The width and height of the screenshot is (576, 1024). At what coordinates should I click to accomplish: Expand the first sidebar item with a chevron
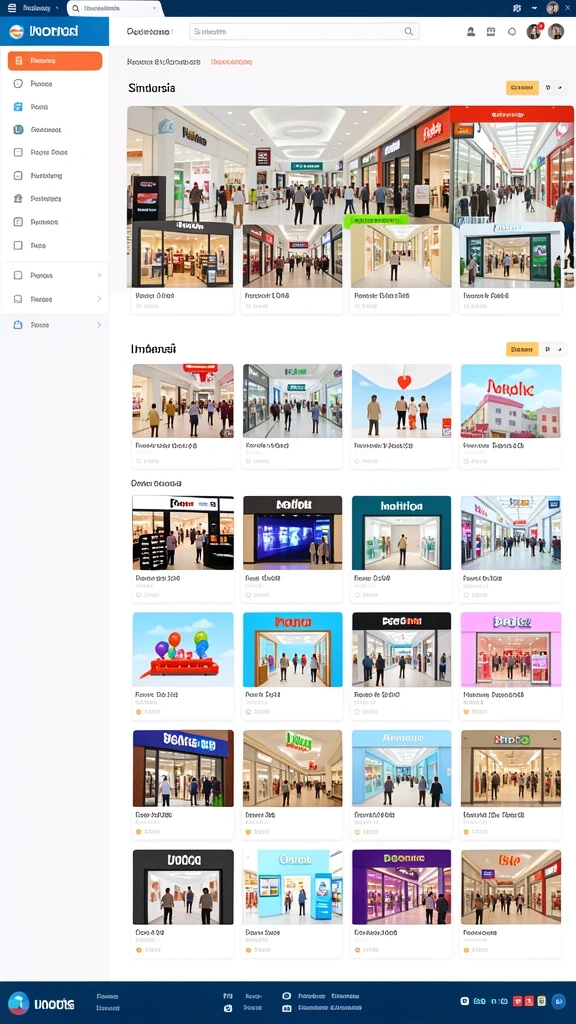55,276
